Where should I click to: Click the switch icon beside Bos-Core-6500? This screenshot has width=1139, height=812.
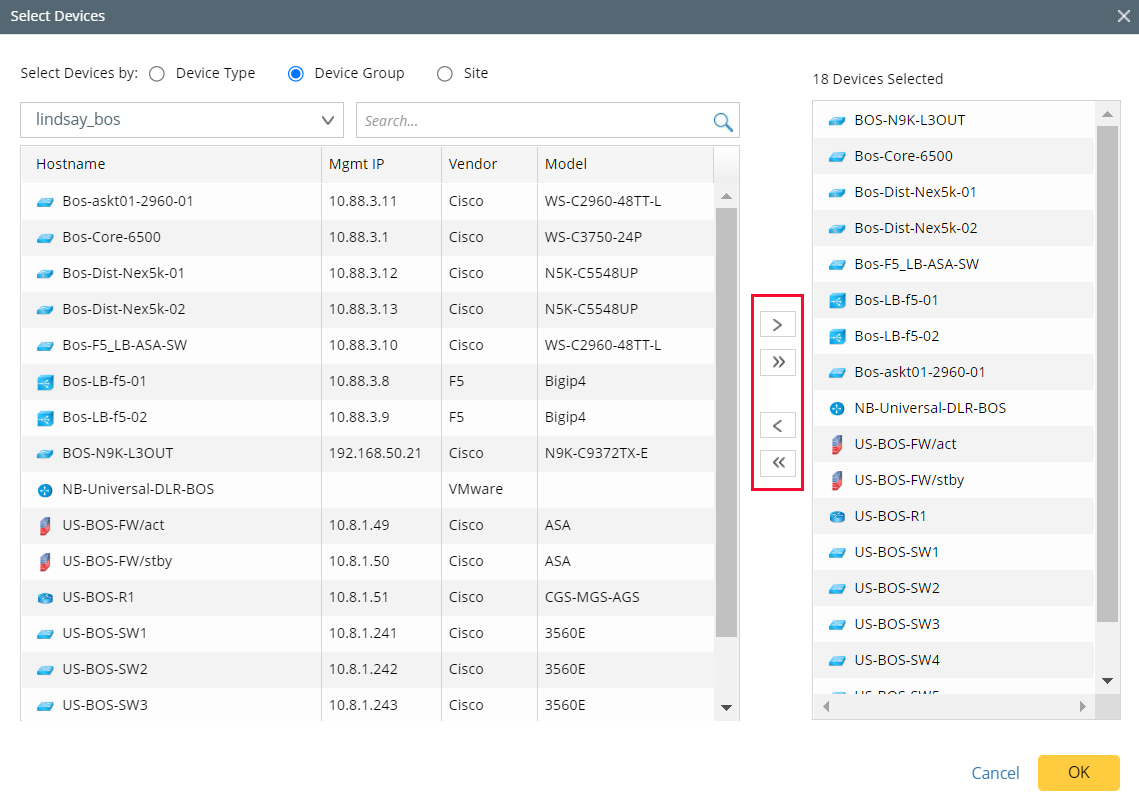click(x=43, y=237)
